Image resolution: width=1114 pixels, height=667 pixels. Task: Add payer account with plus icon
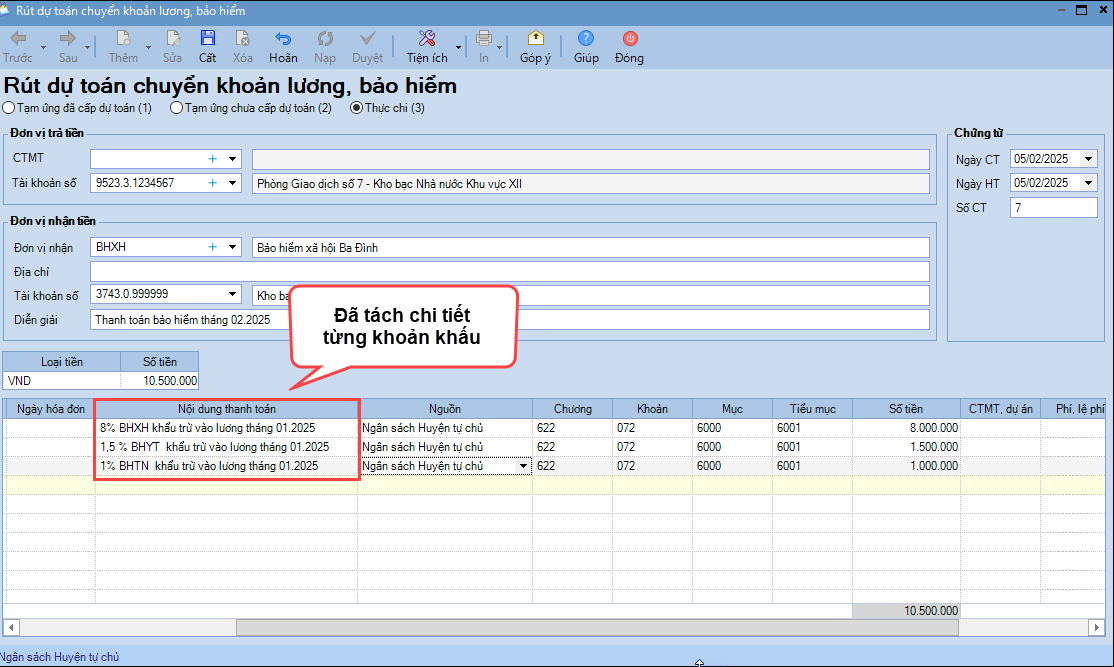(x=212, y=183)
